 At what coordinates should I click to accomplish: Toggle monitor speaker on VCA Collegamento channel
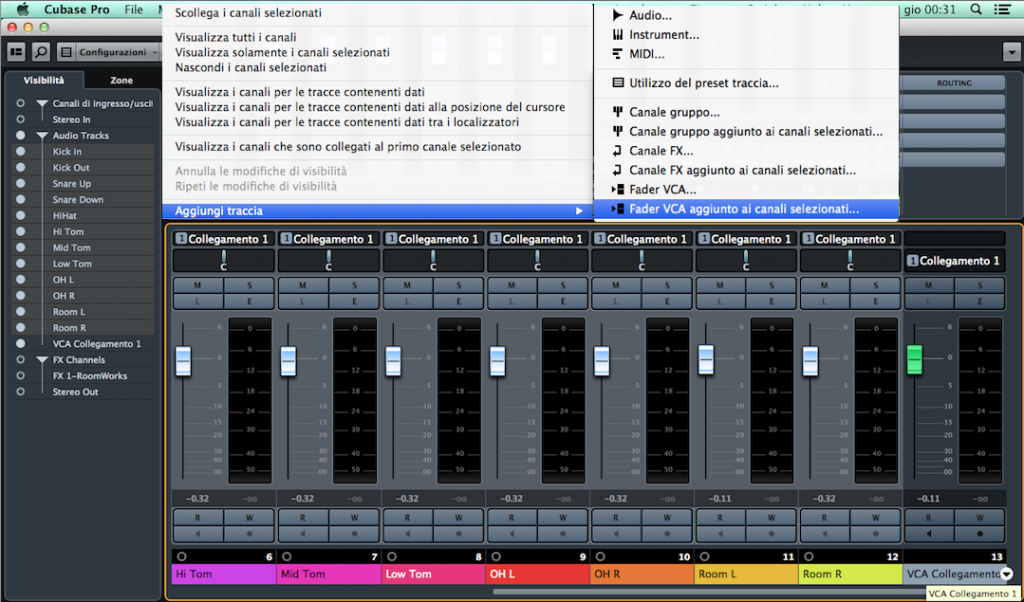pyautogui.click(x=928, y=533)
